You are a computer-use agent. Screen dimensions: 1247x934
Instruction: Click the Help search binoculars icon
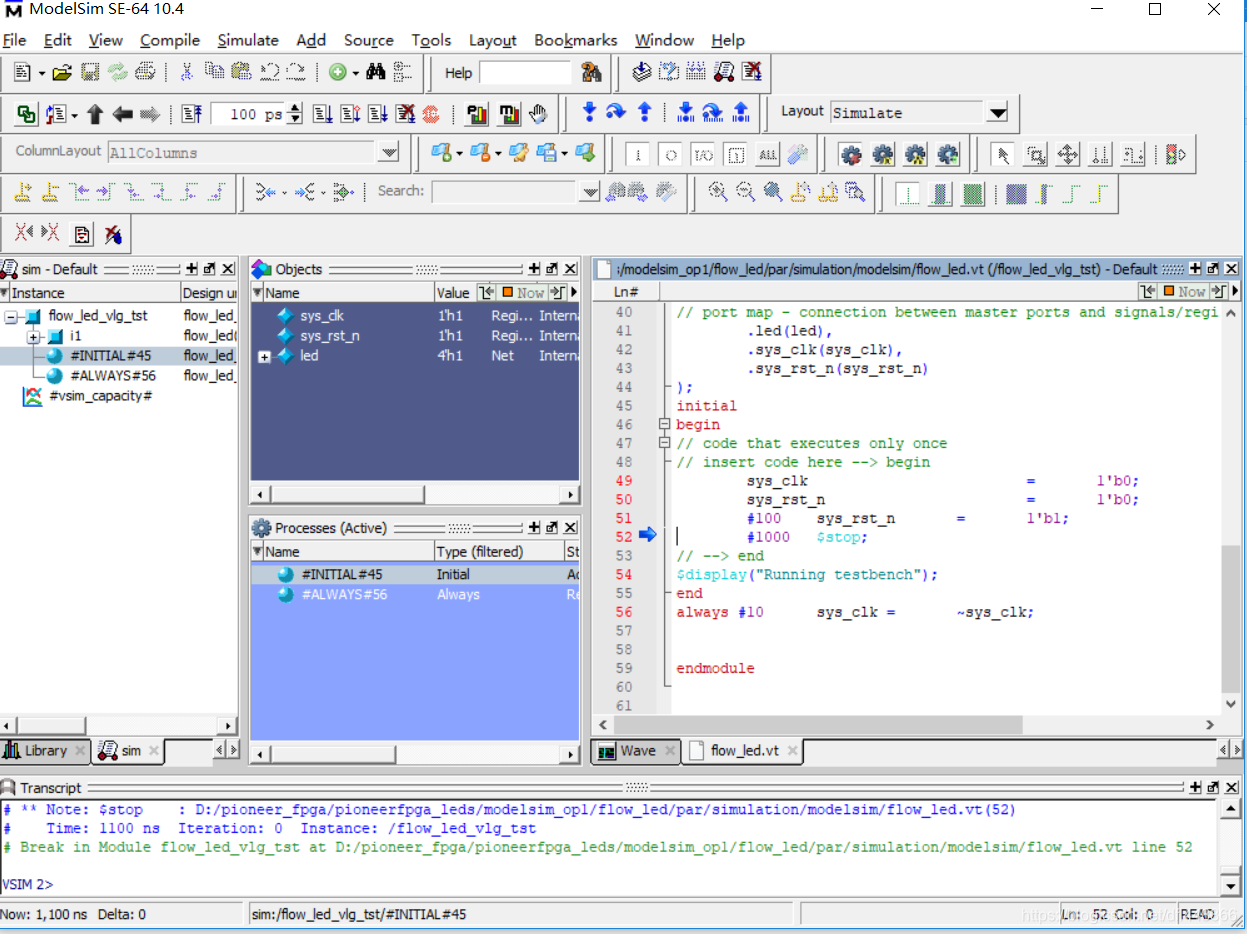[591, 72]
